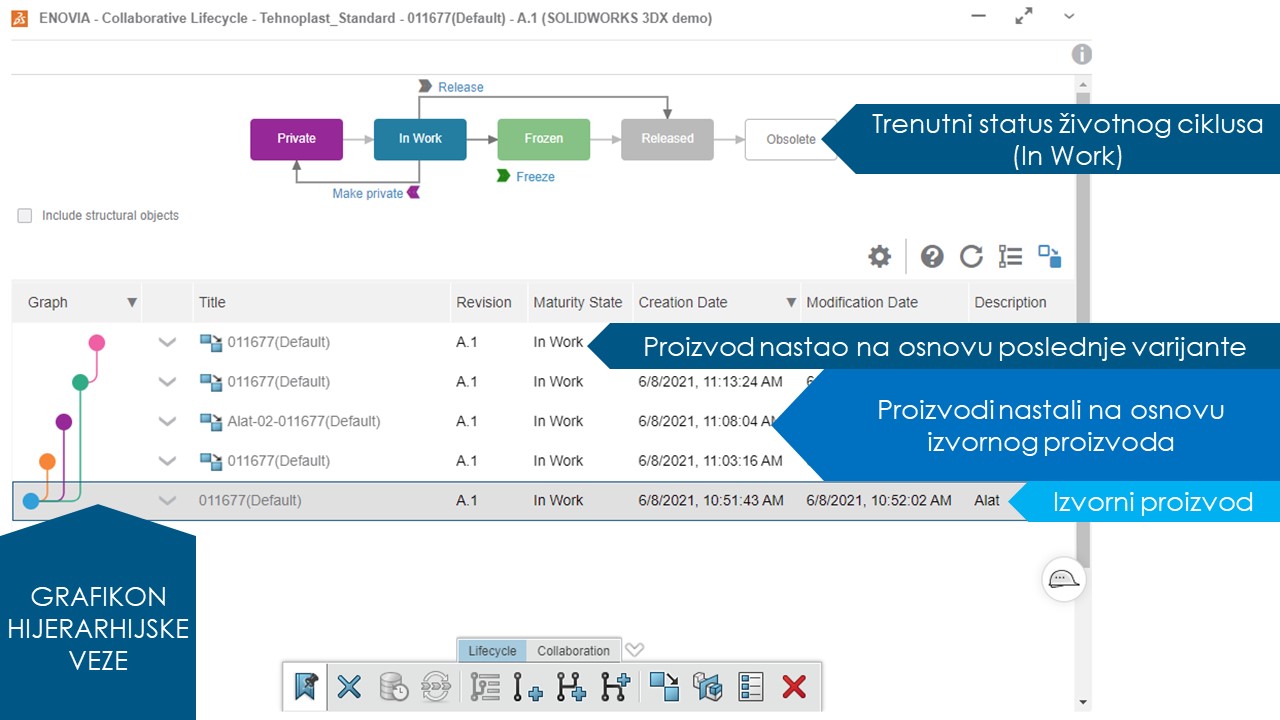This screenshot has height=720, width=1280.
Task: Click the help question mark icon
Action: [x=932, y=256]
